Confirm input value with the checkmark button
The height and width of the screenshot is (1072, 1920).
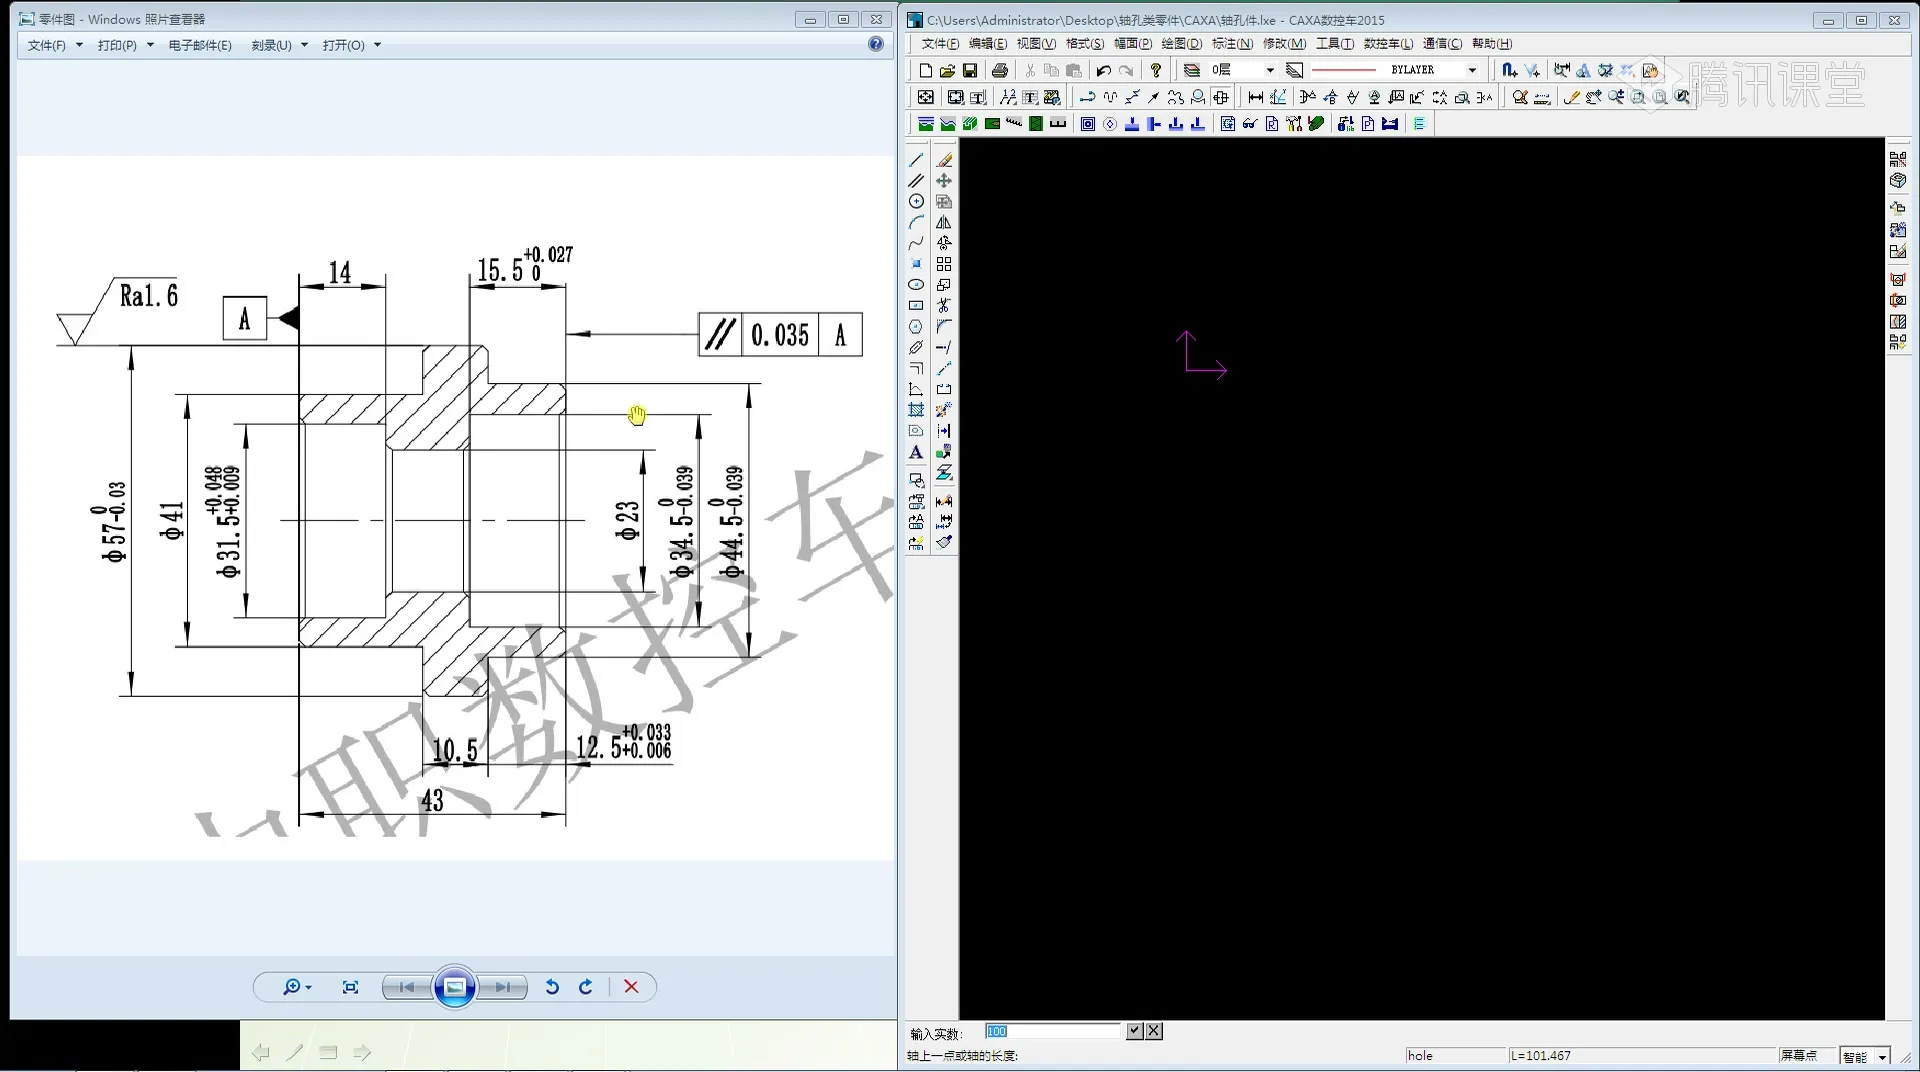click(x=1134, y=1031)
